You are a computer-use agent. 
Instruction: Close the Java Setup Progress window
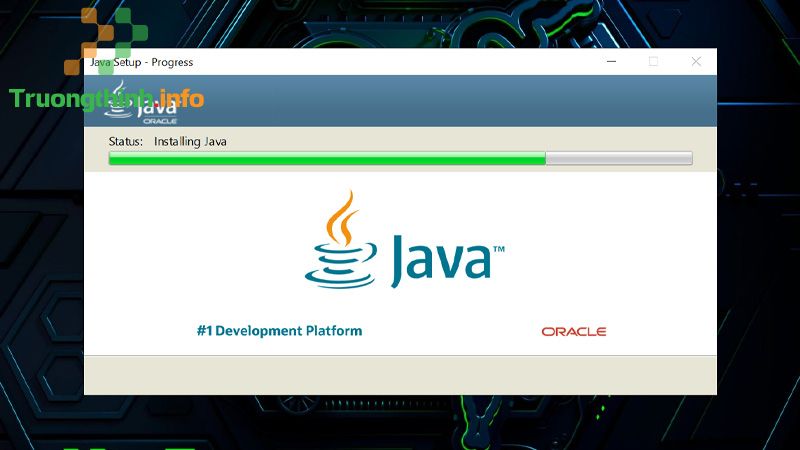(696, 62)
